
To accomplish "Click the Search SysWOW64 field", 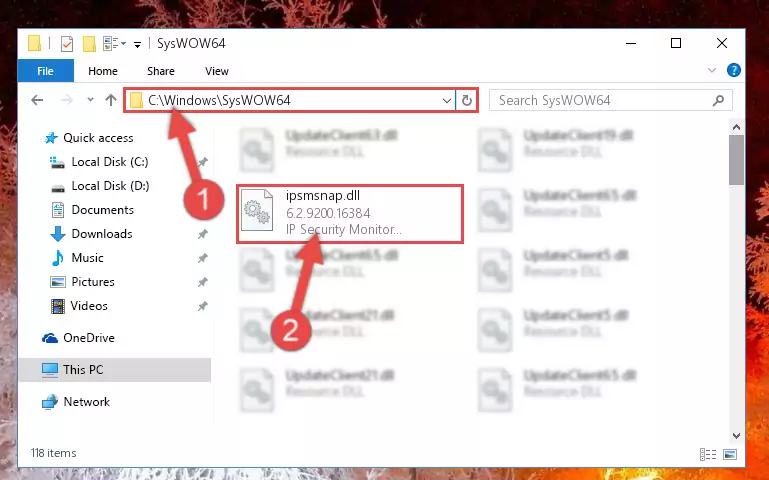I will [611, 101].
